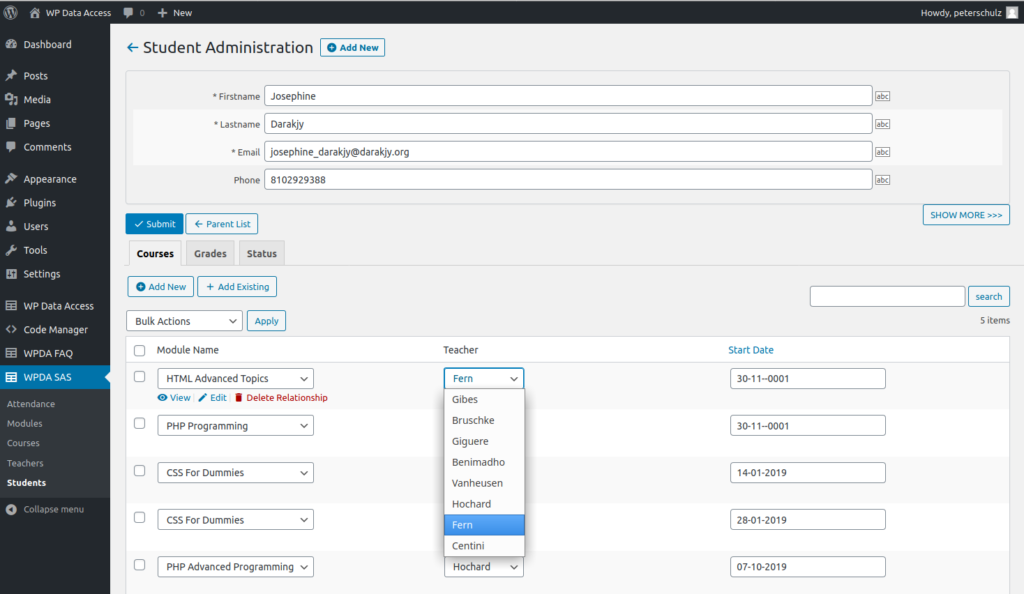
Task: Click the Tools wrench icon
Action: pos(11,250)
